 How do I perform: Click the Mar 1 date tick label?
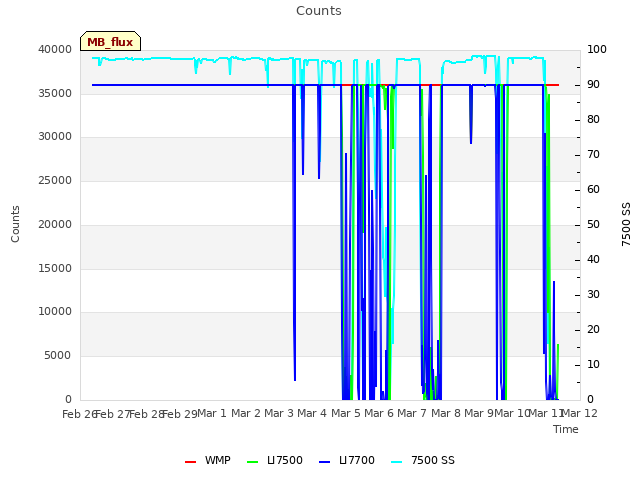click(x=212, y=413)
